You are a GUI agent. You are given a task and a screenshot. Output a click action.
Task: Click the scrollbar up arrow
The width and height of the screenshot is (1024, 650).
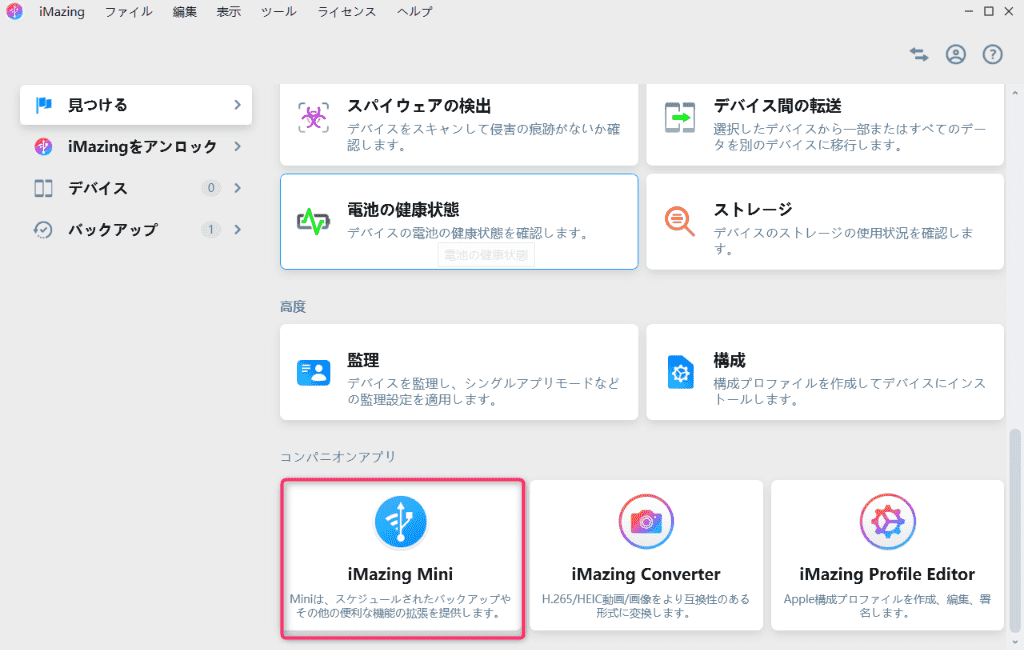pos(1014,93)
